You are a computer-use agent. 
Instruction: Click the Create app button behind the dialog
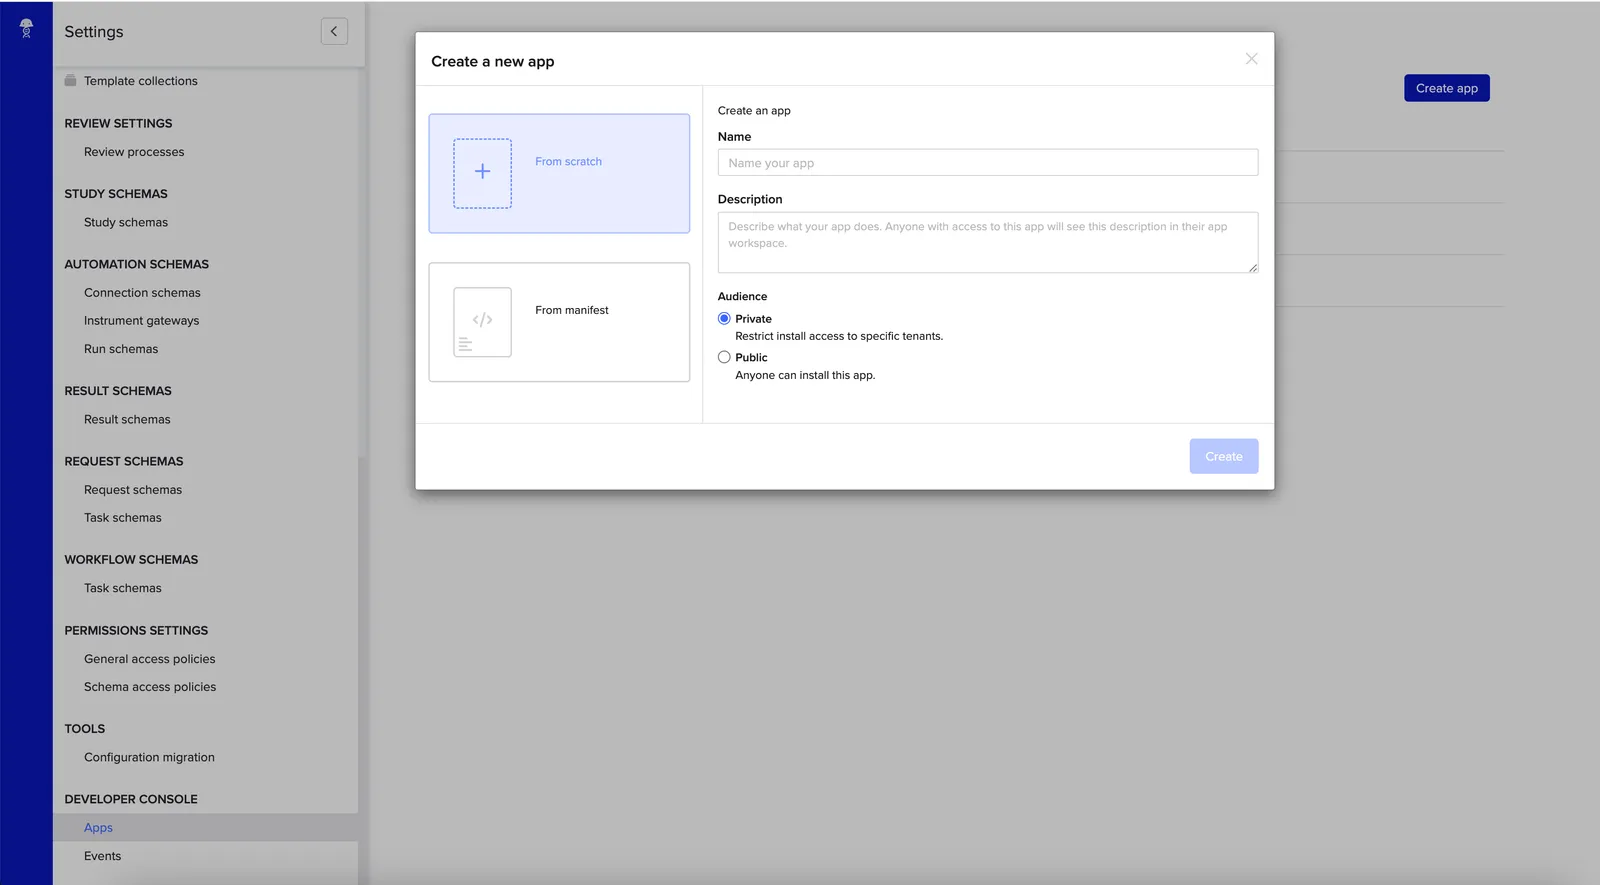pos(1446,88)
